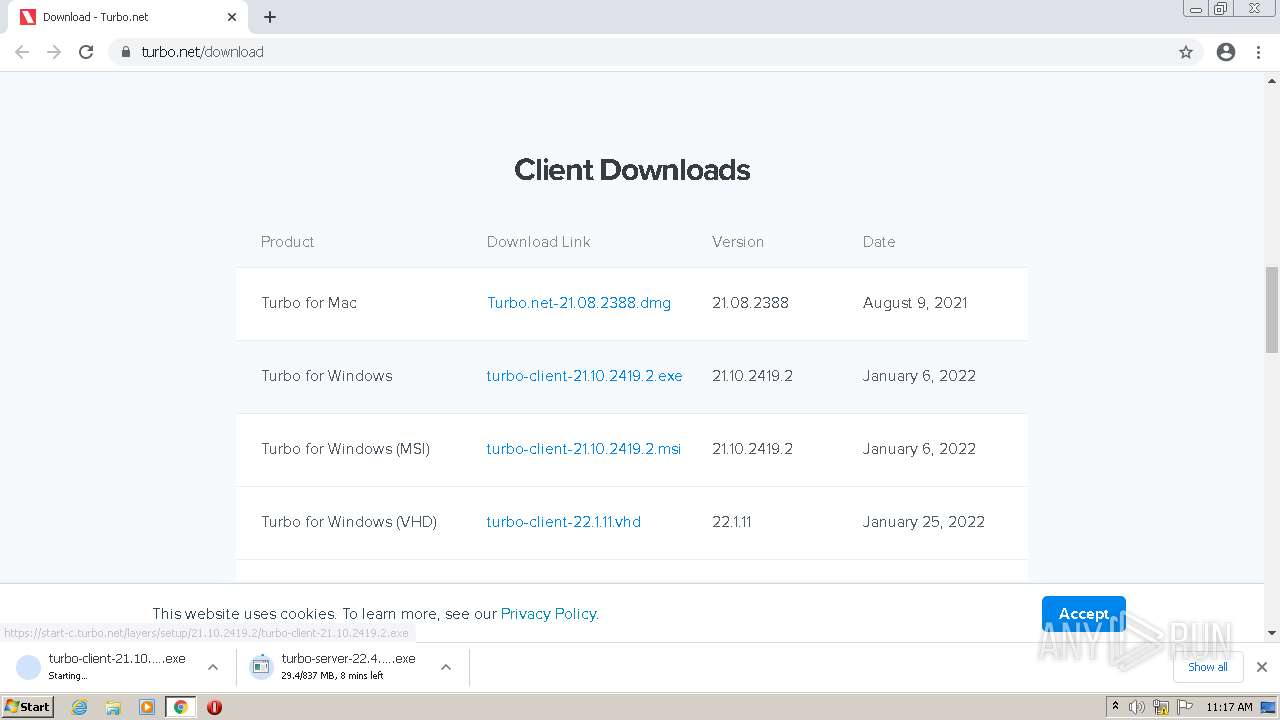Close the Download - Turbo.net tab

point(232,17)
